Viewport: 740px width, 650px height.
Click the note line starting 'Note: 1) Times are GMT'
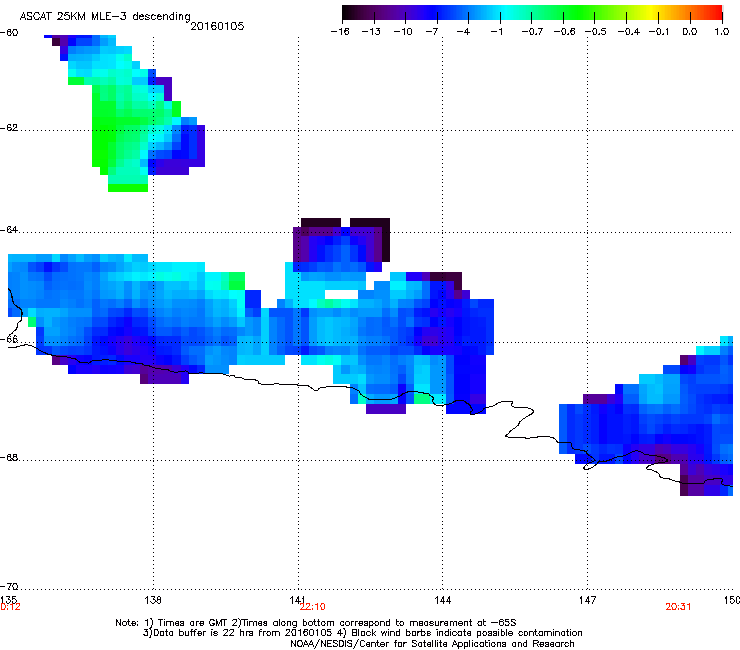pos(316,623)
